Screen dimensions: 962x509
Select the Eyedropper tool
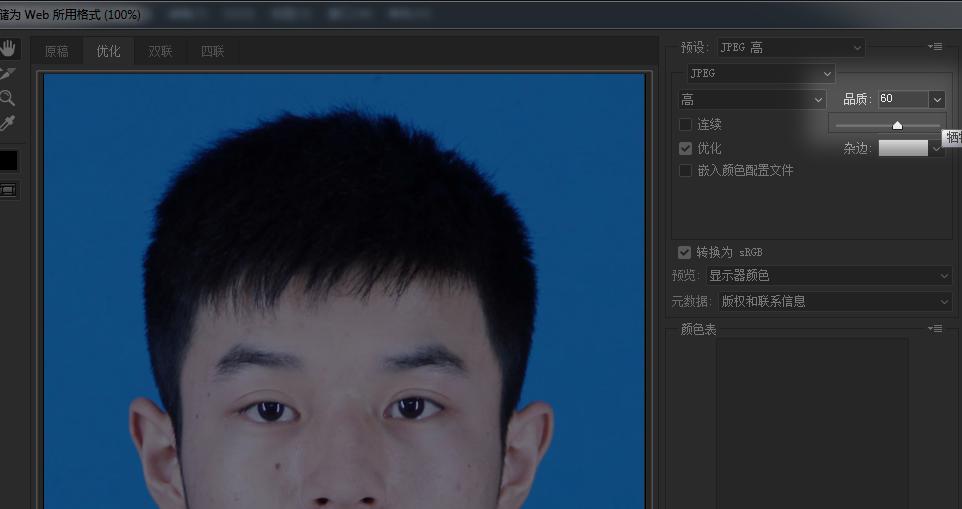[x=7, y=123]
